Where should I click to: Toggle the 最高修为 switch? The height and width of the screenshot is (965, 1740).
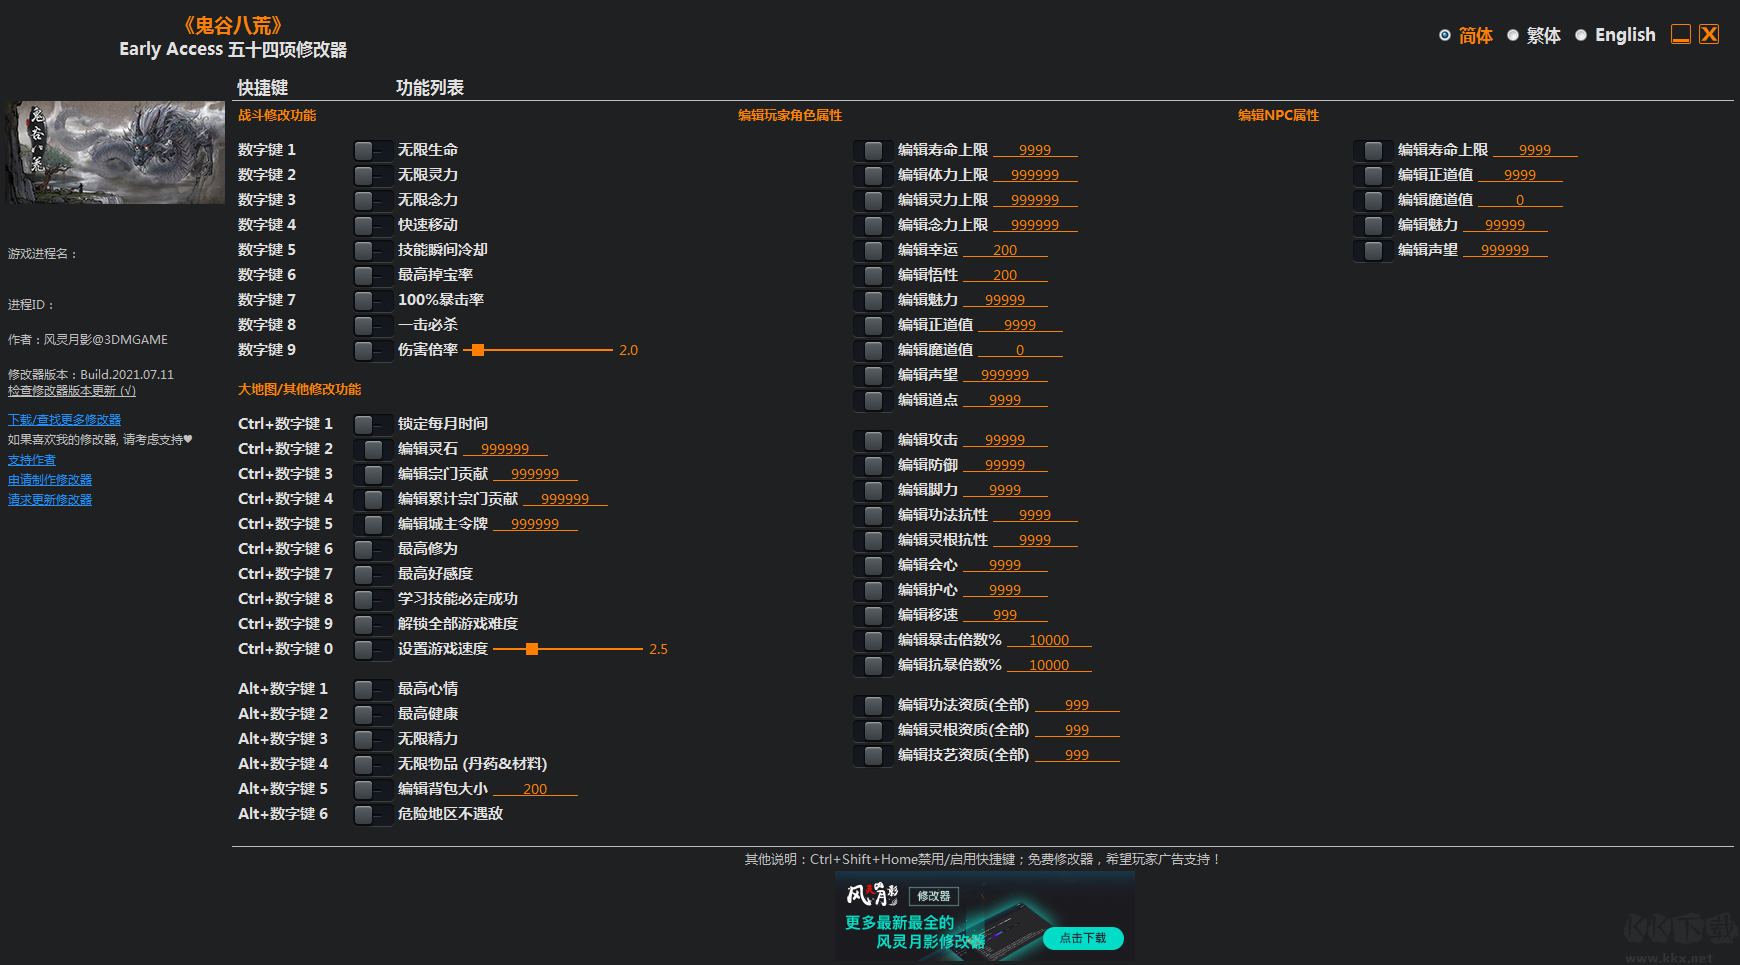pos(371,549)
